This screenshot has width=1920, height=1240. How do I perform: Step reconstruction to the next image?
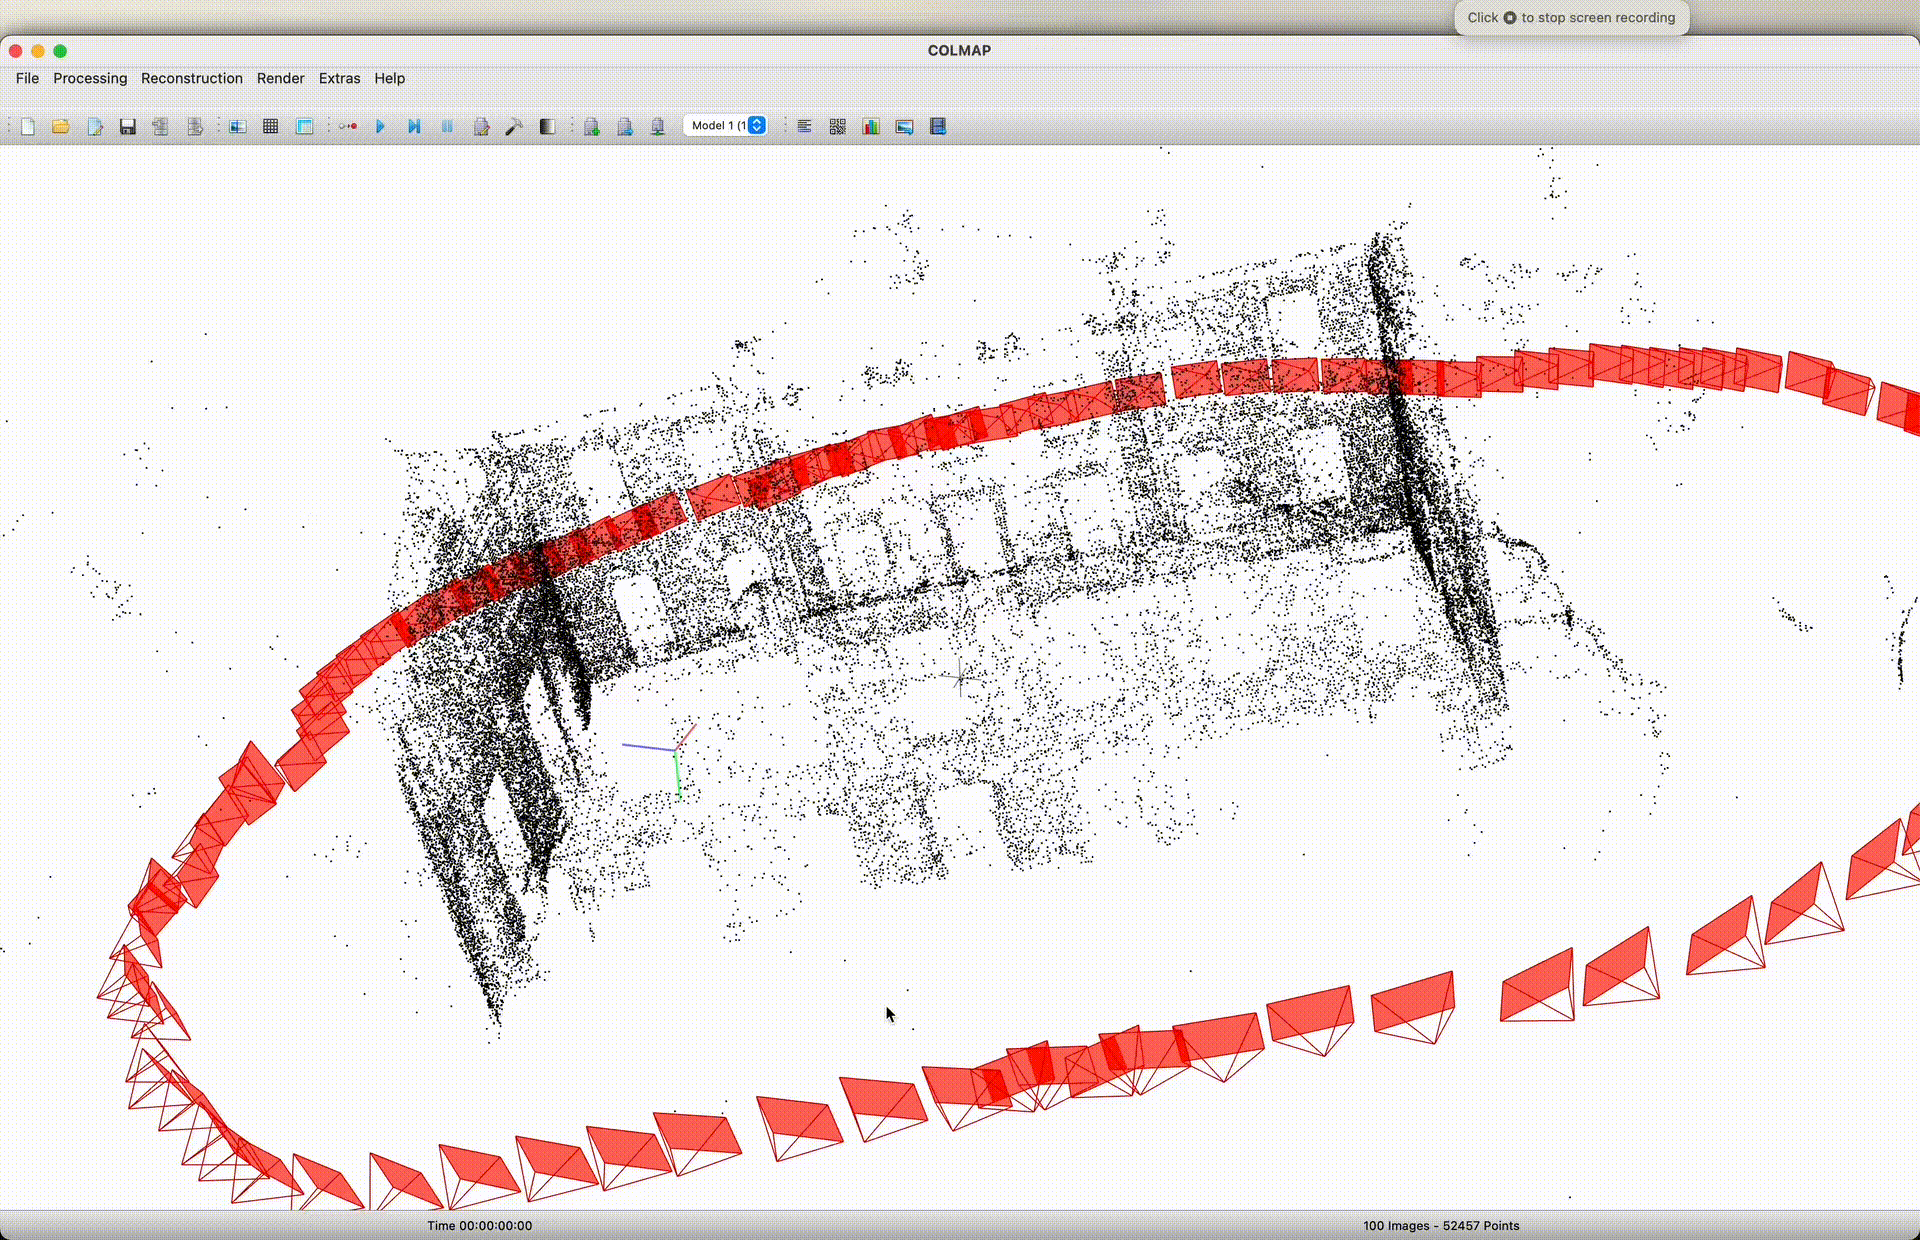(x=414, y=126)
